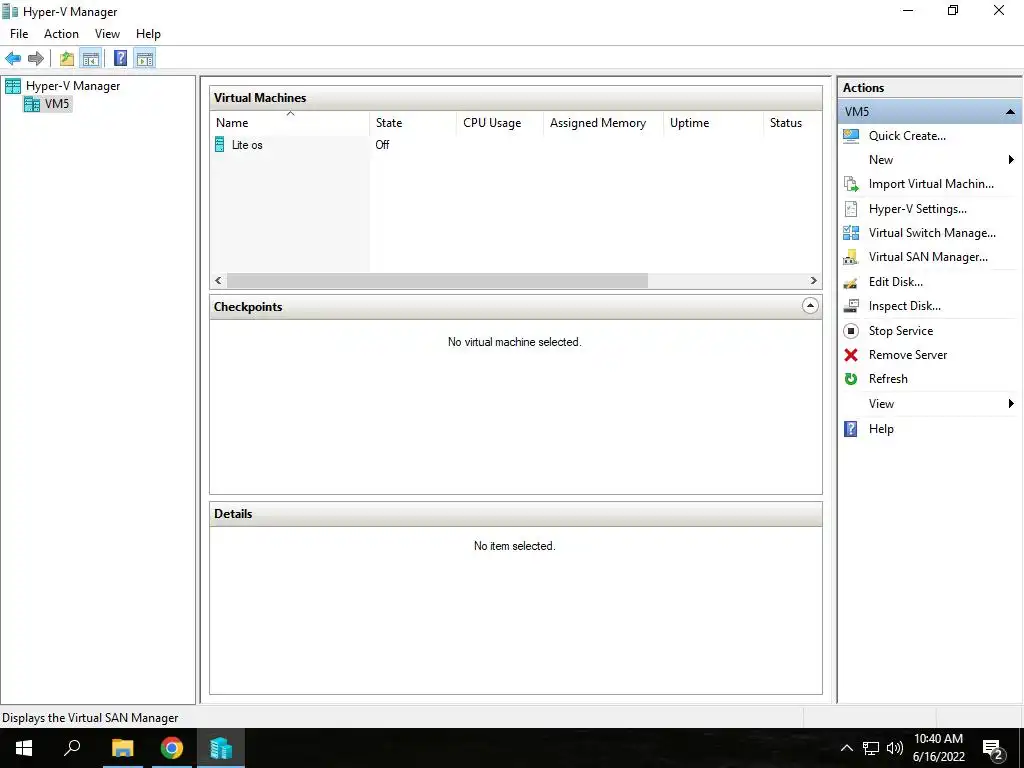Collapse the VM5 actions section

coord(1010,112)
